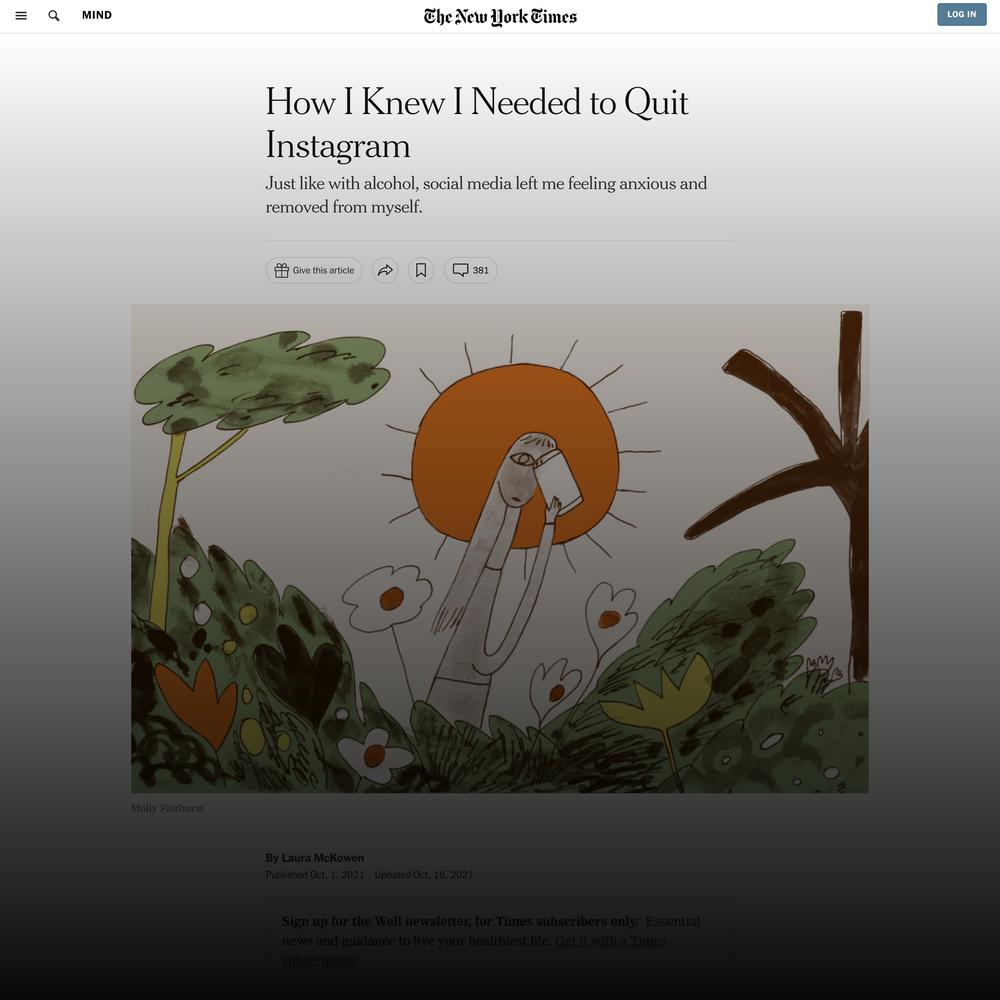
Task: Click the LOG IN button
Action: point(961,14)
